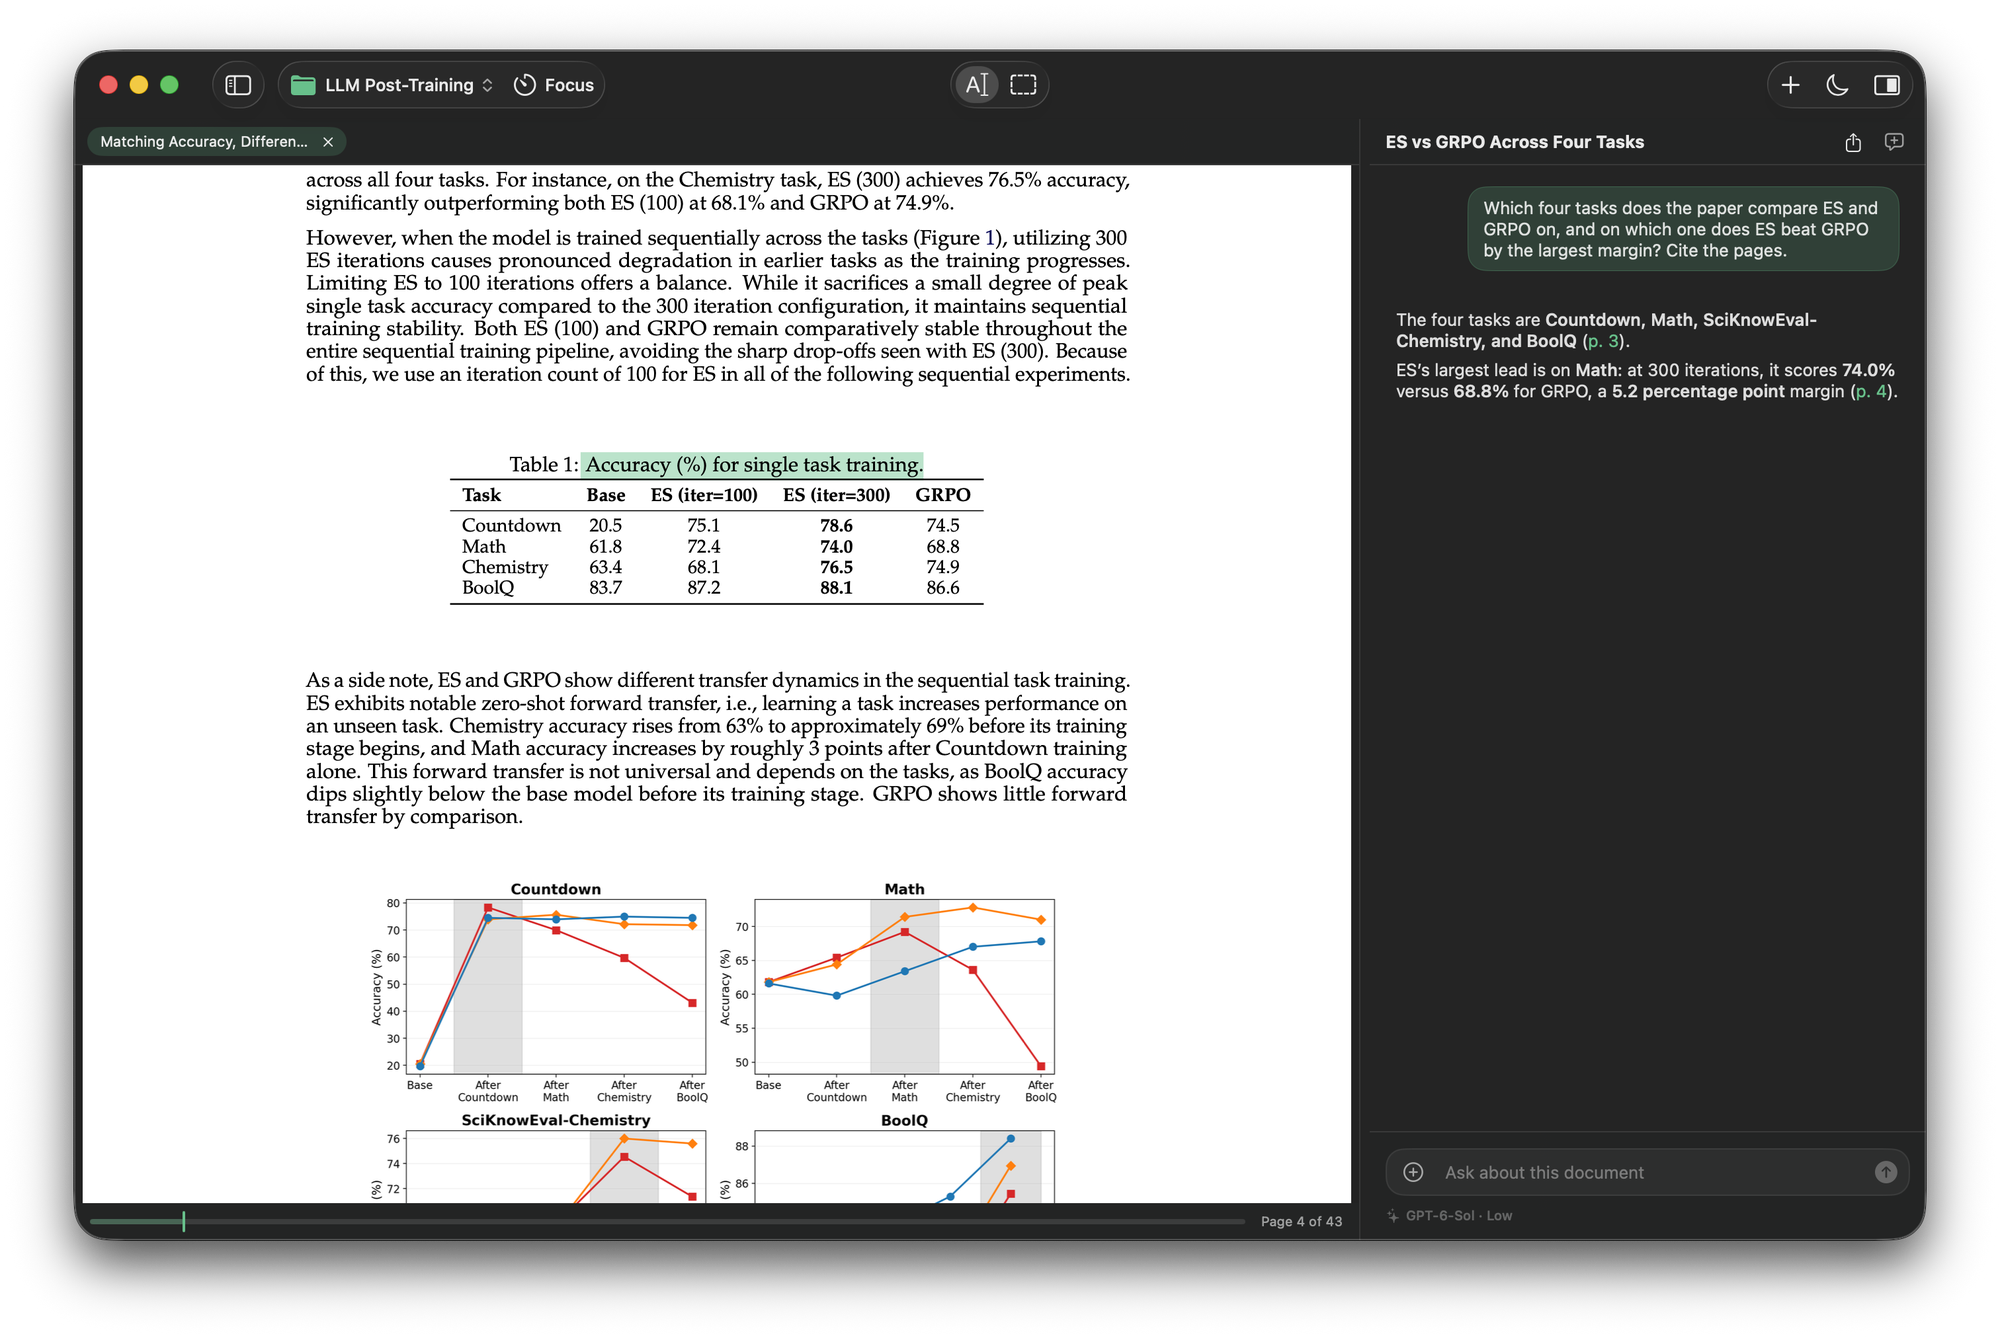Send the chat message arrow
This screenshot has width=2000, height=1338.
(x=1885, y=1172)
